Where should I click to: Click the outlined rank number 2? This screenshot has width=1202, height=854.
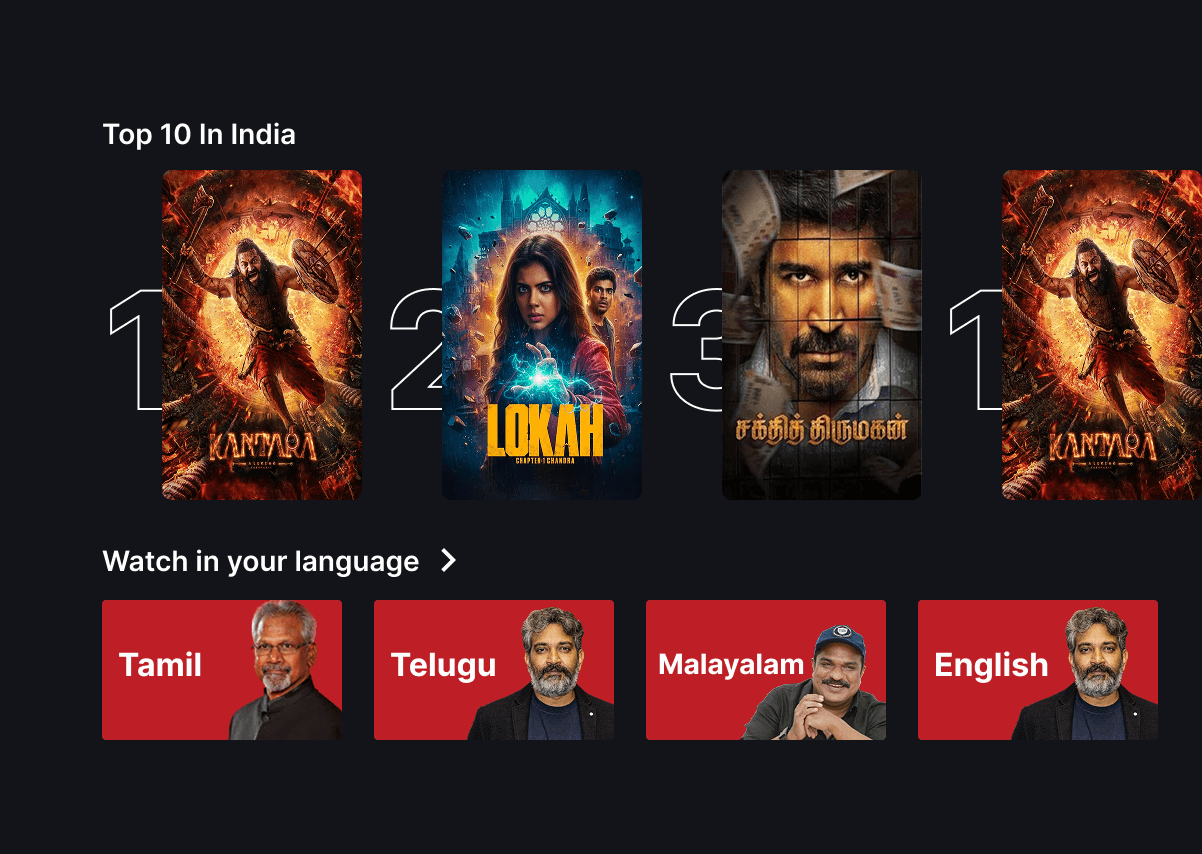[x=415, y=351]
